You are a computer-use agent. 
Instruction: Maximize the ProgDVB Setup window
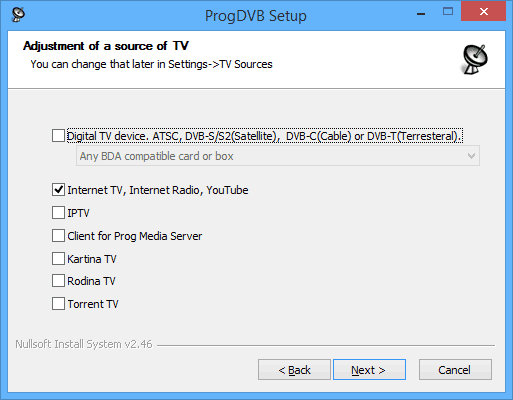pos(448,12)
